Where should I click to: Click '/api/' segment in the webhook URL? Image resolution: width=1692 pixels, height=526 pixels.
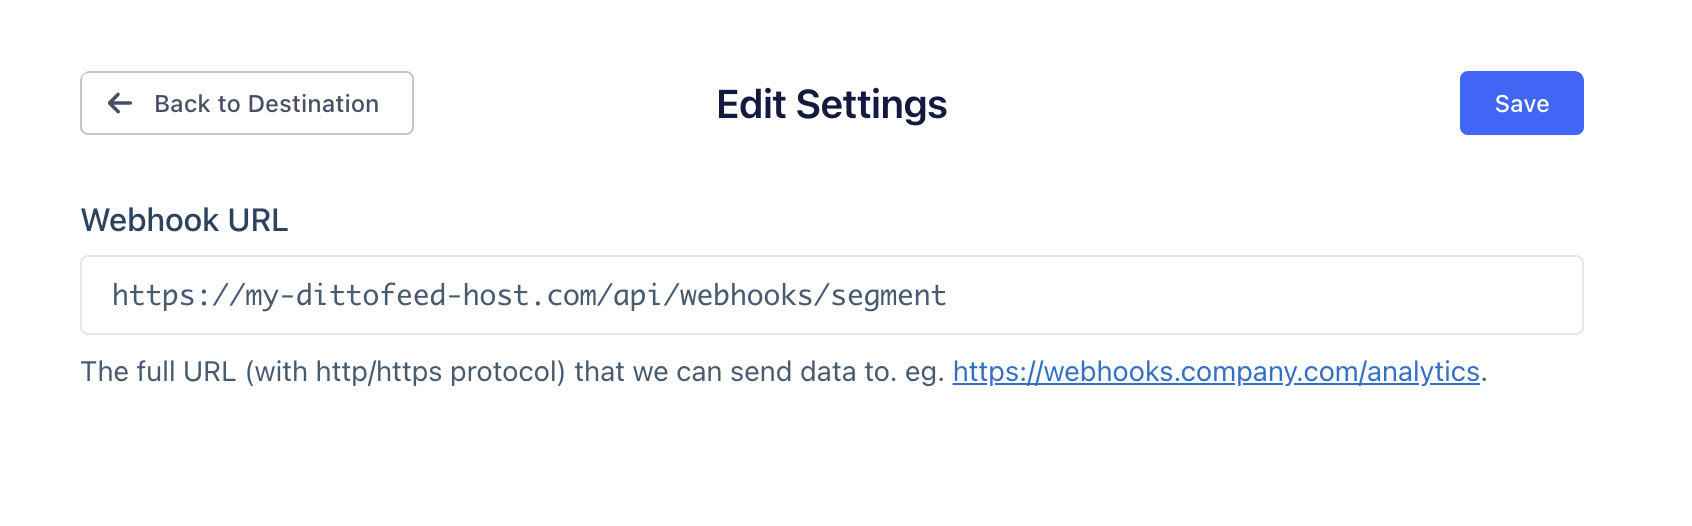pos(638,295)
